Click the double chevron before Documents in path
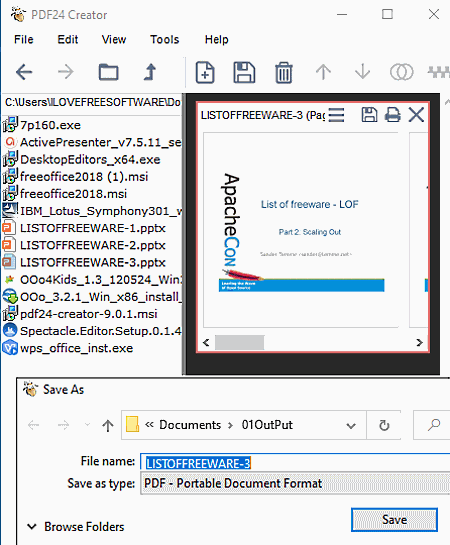This screenshot has width=450, height=545. pyautogui.click(x=149, y=425)
